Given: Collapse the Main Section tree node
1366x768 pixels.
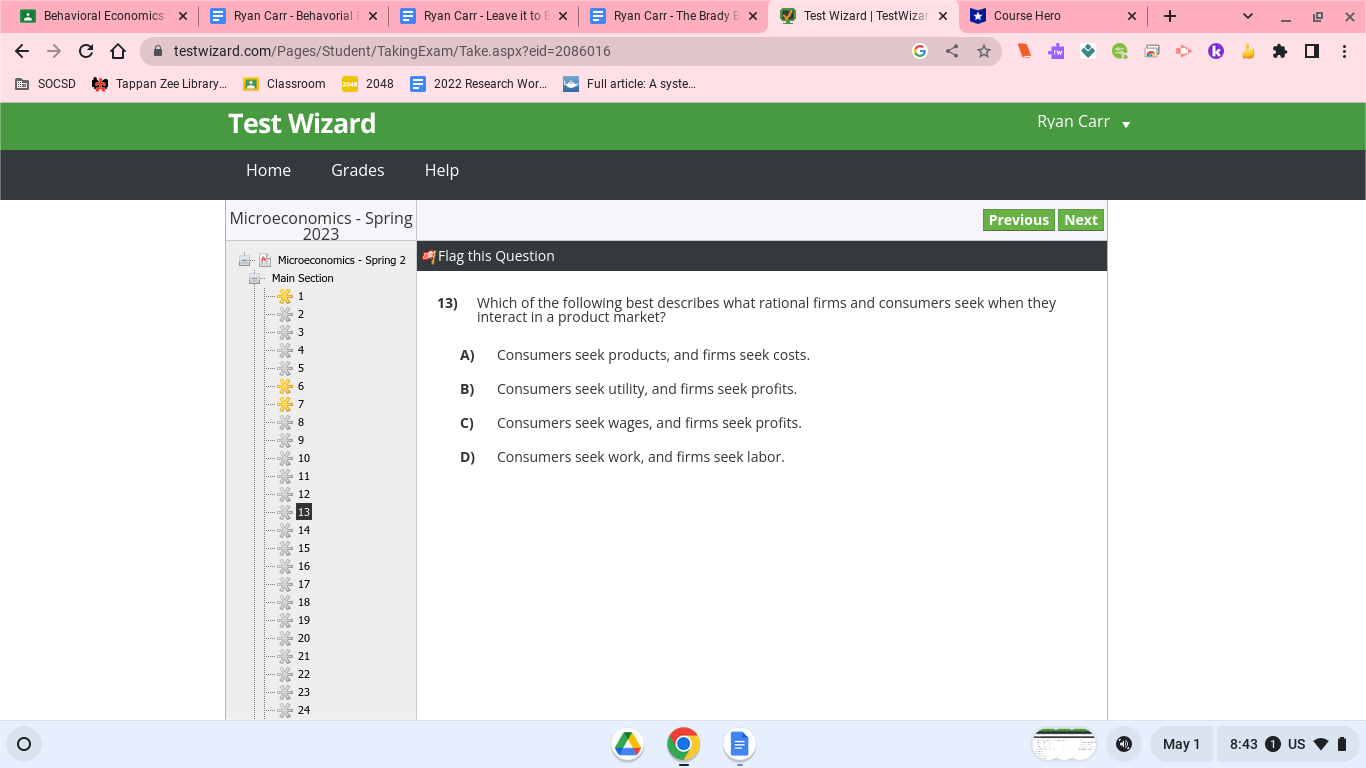Looking at the screenshot, I should click(255, 278).
